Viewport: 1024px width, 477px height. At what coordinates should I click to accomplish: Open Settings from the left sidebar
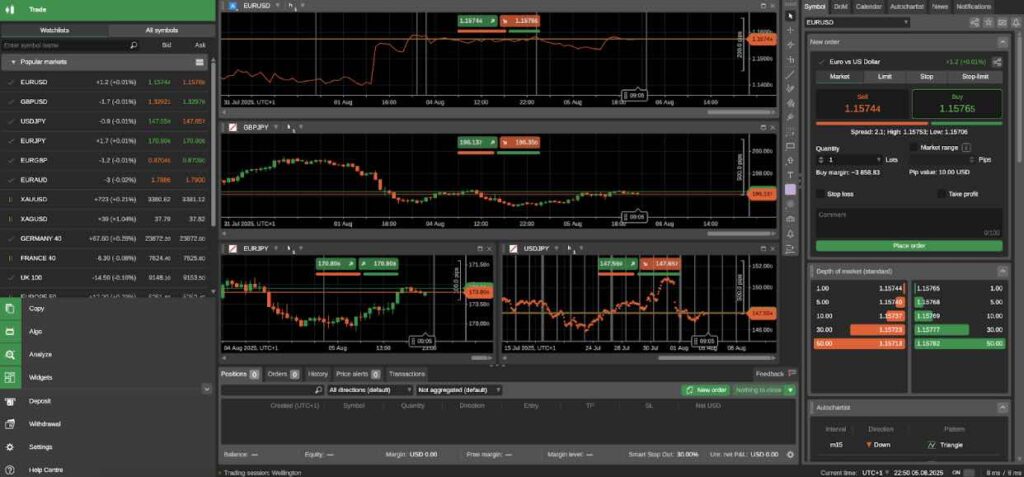tap(40, 447)
